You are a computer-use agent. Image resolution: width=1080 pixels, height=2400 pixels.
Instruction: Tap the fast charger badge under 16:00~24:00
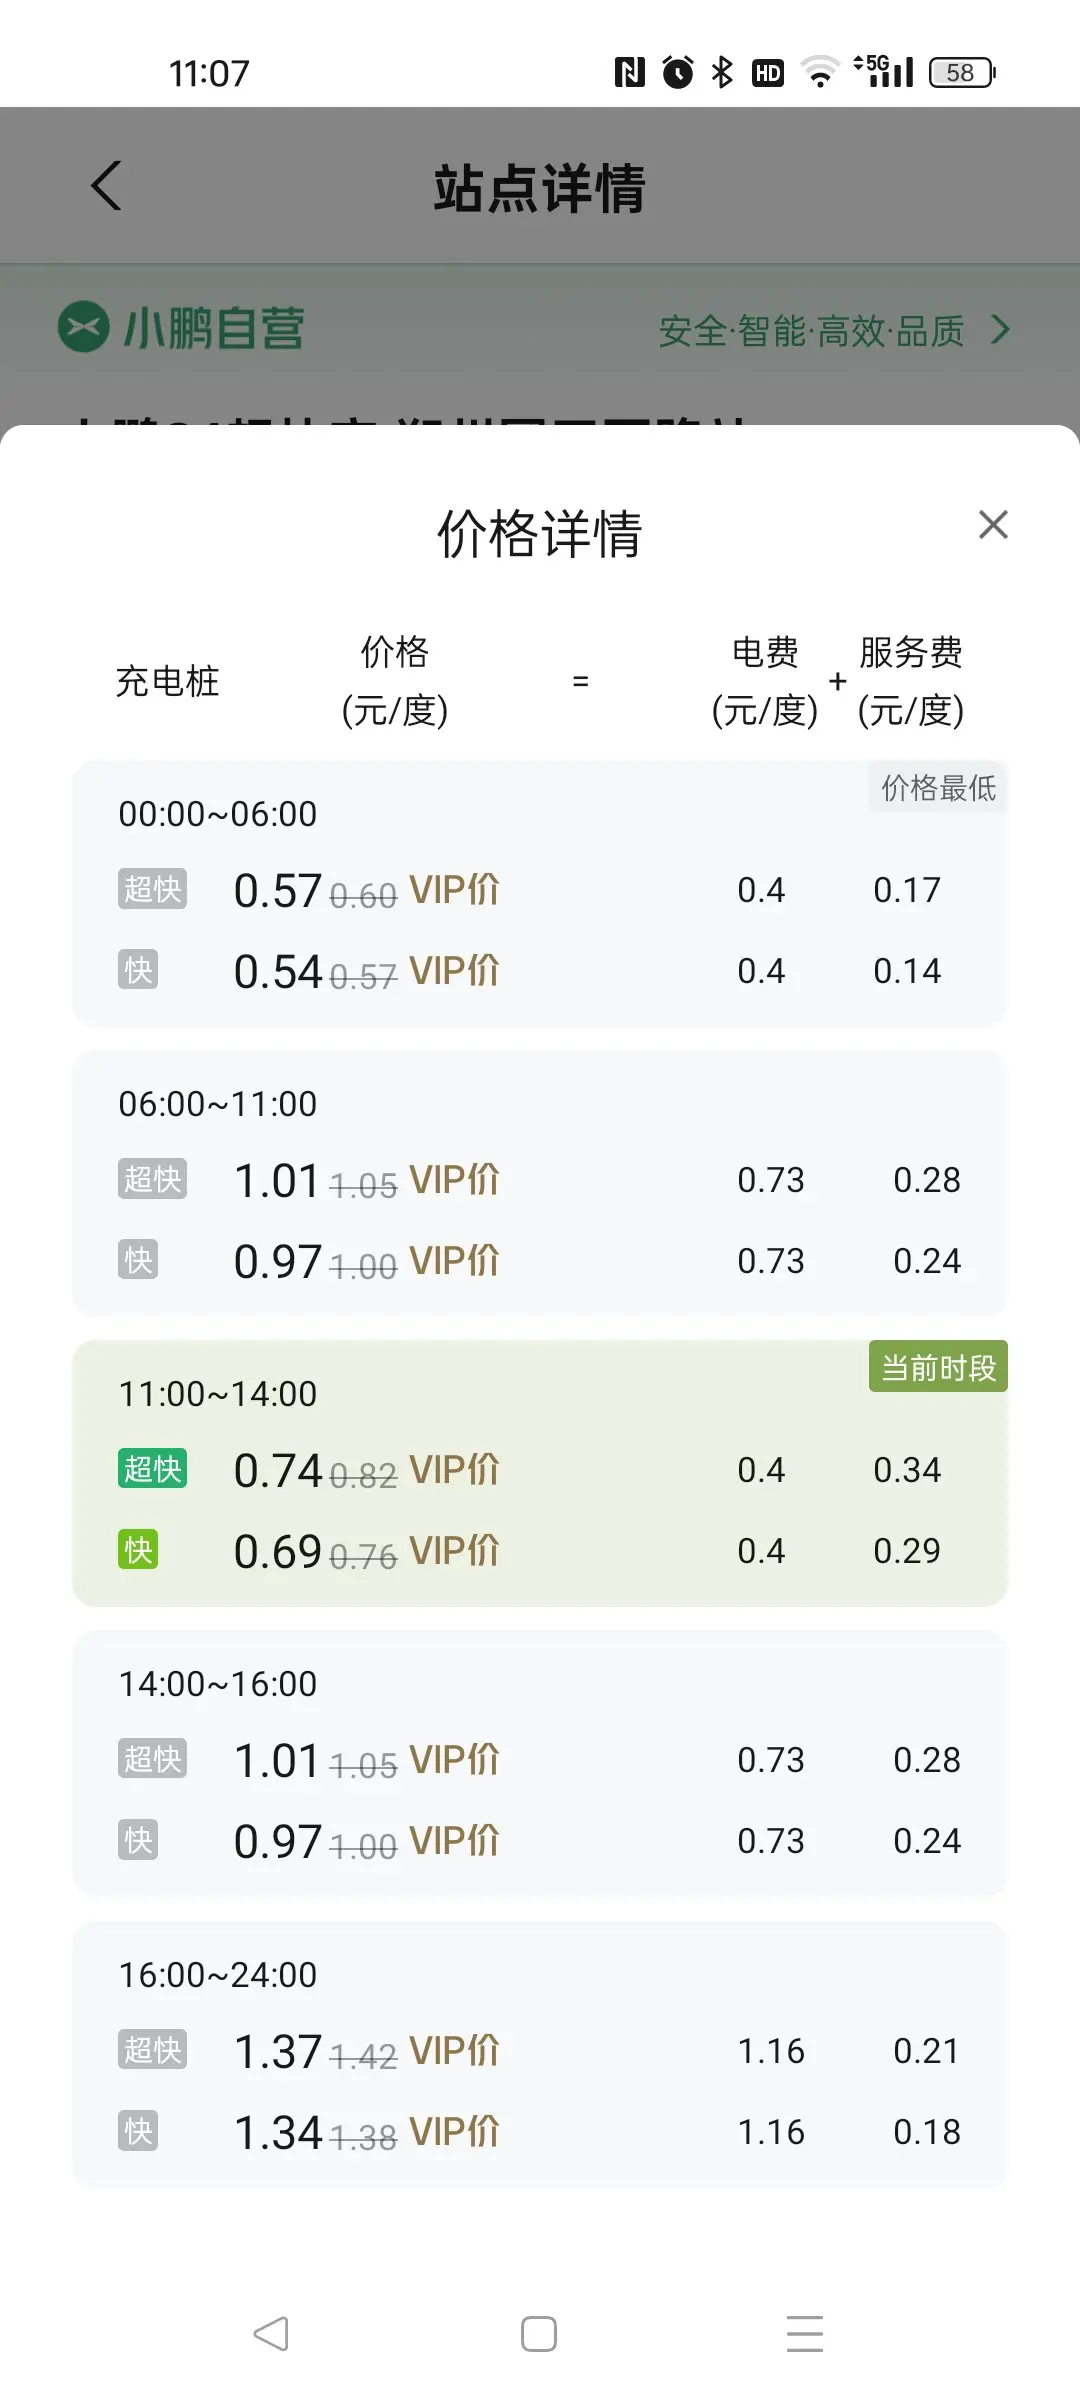tap(138, 2131)
